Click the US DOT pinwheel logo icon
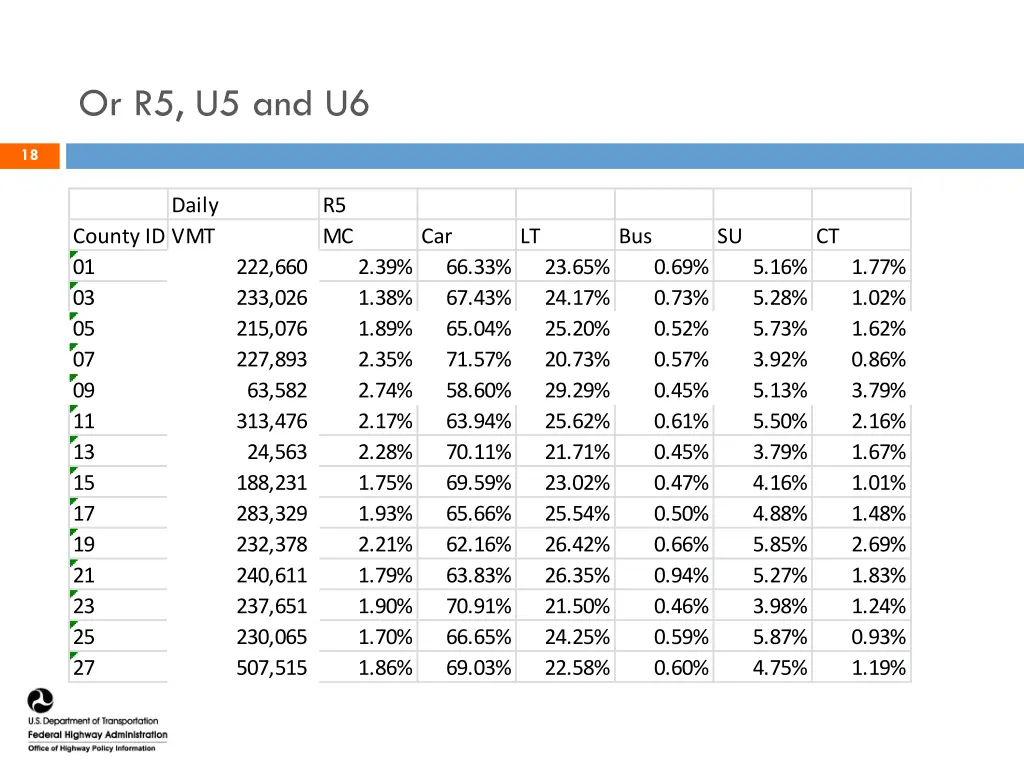The height and width of the screenshot is (768, 1024). [40, 701]
